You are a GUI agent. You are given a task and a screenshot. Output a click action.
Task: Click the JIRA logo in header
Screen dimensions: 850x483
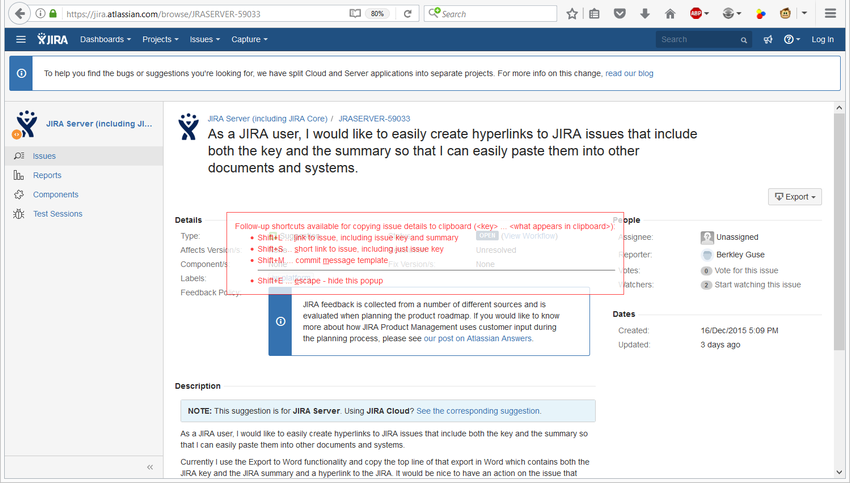pyautogui.click(x=53, y=39)
